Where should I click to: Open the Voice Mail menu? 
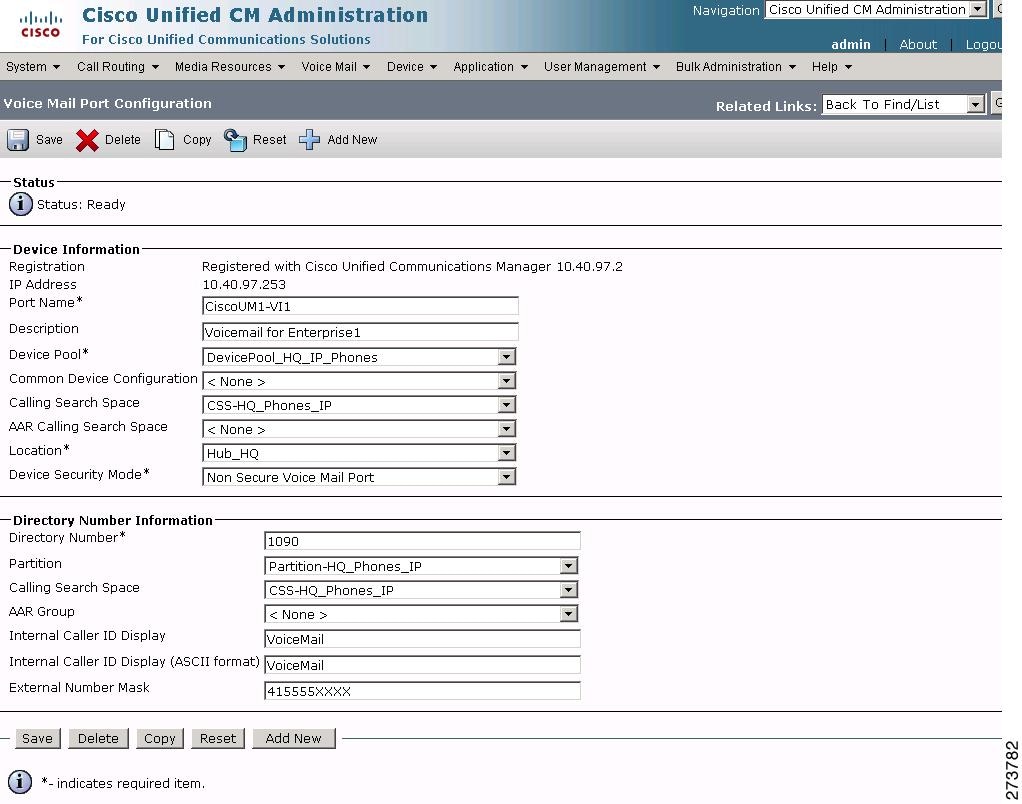point(336,66)
